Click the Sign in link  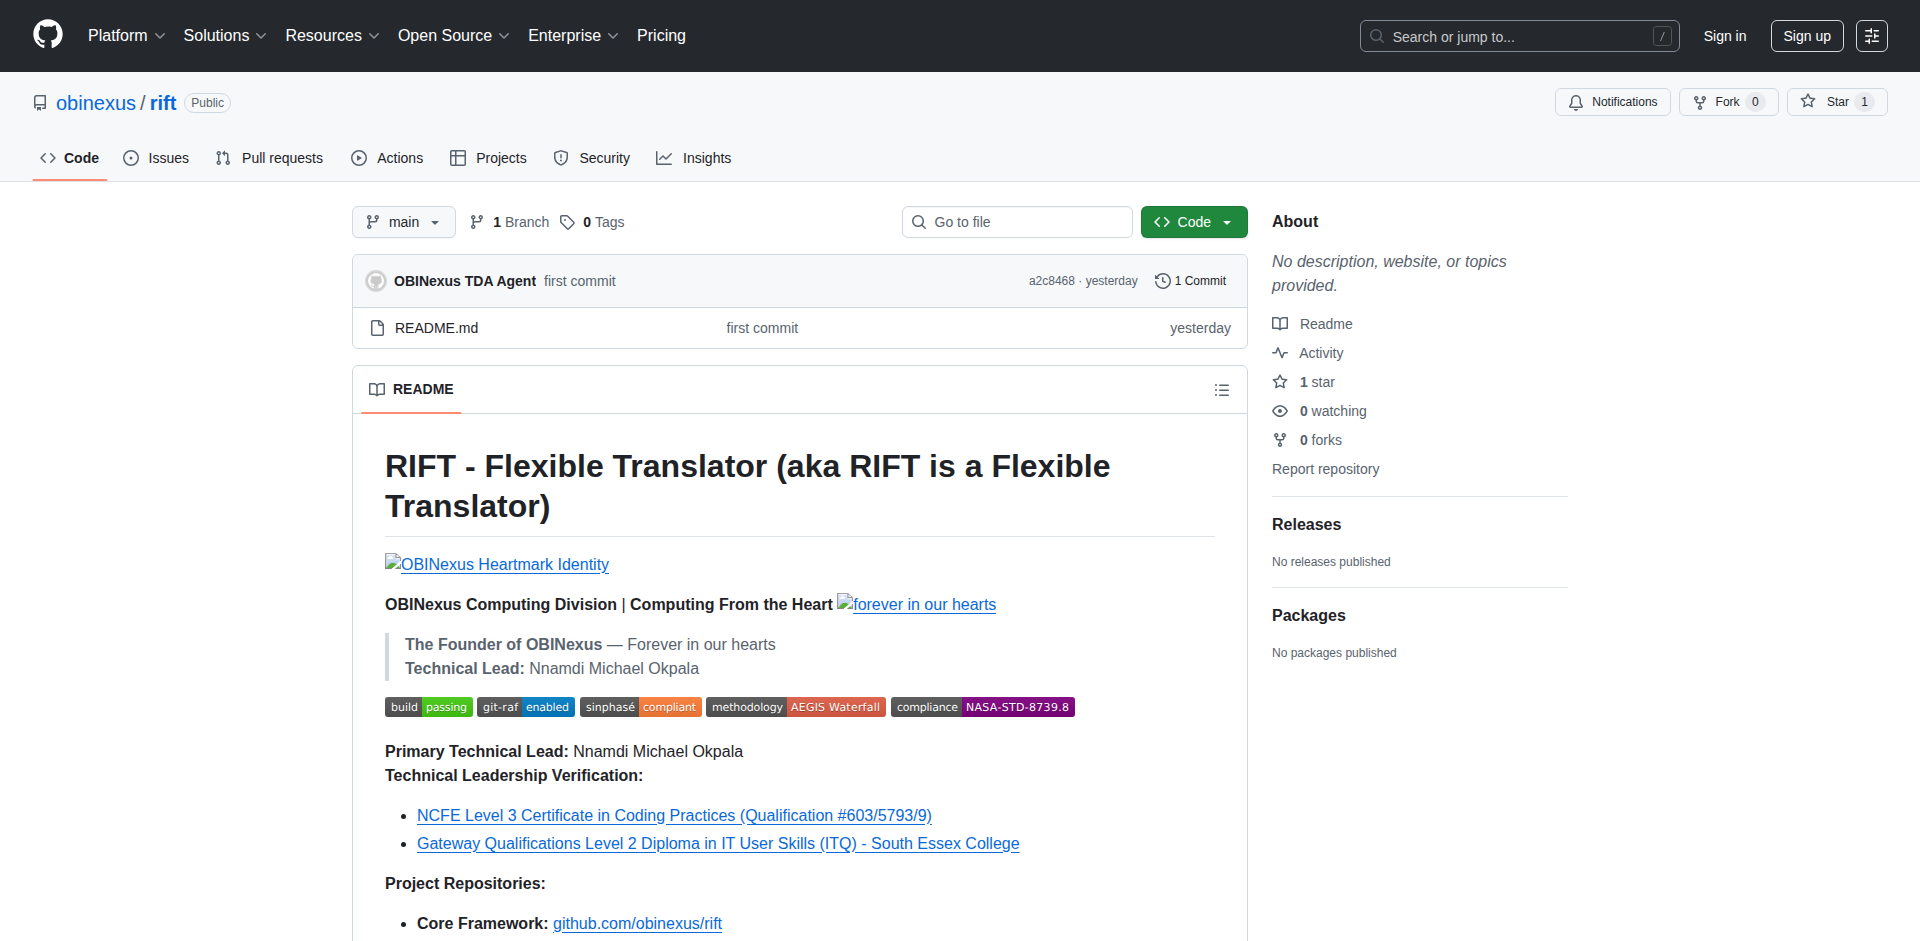tap(1725, 36)
